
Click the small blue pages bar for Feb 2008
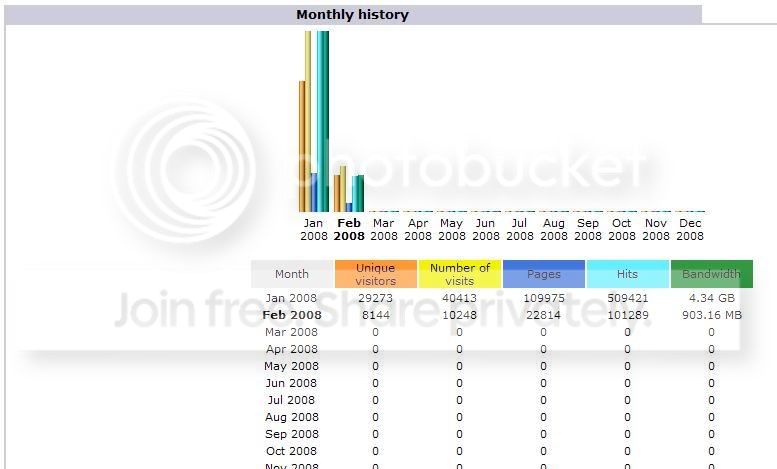[348, 207]
